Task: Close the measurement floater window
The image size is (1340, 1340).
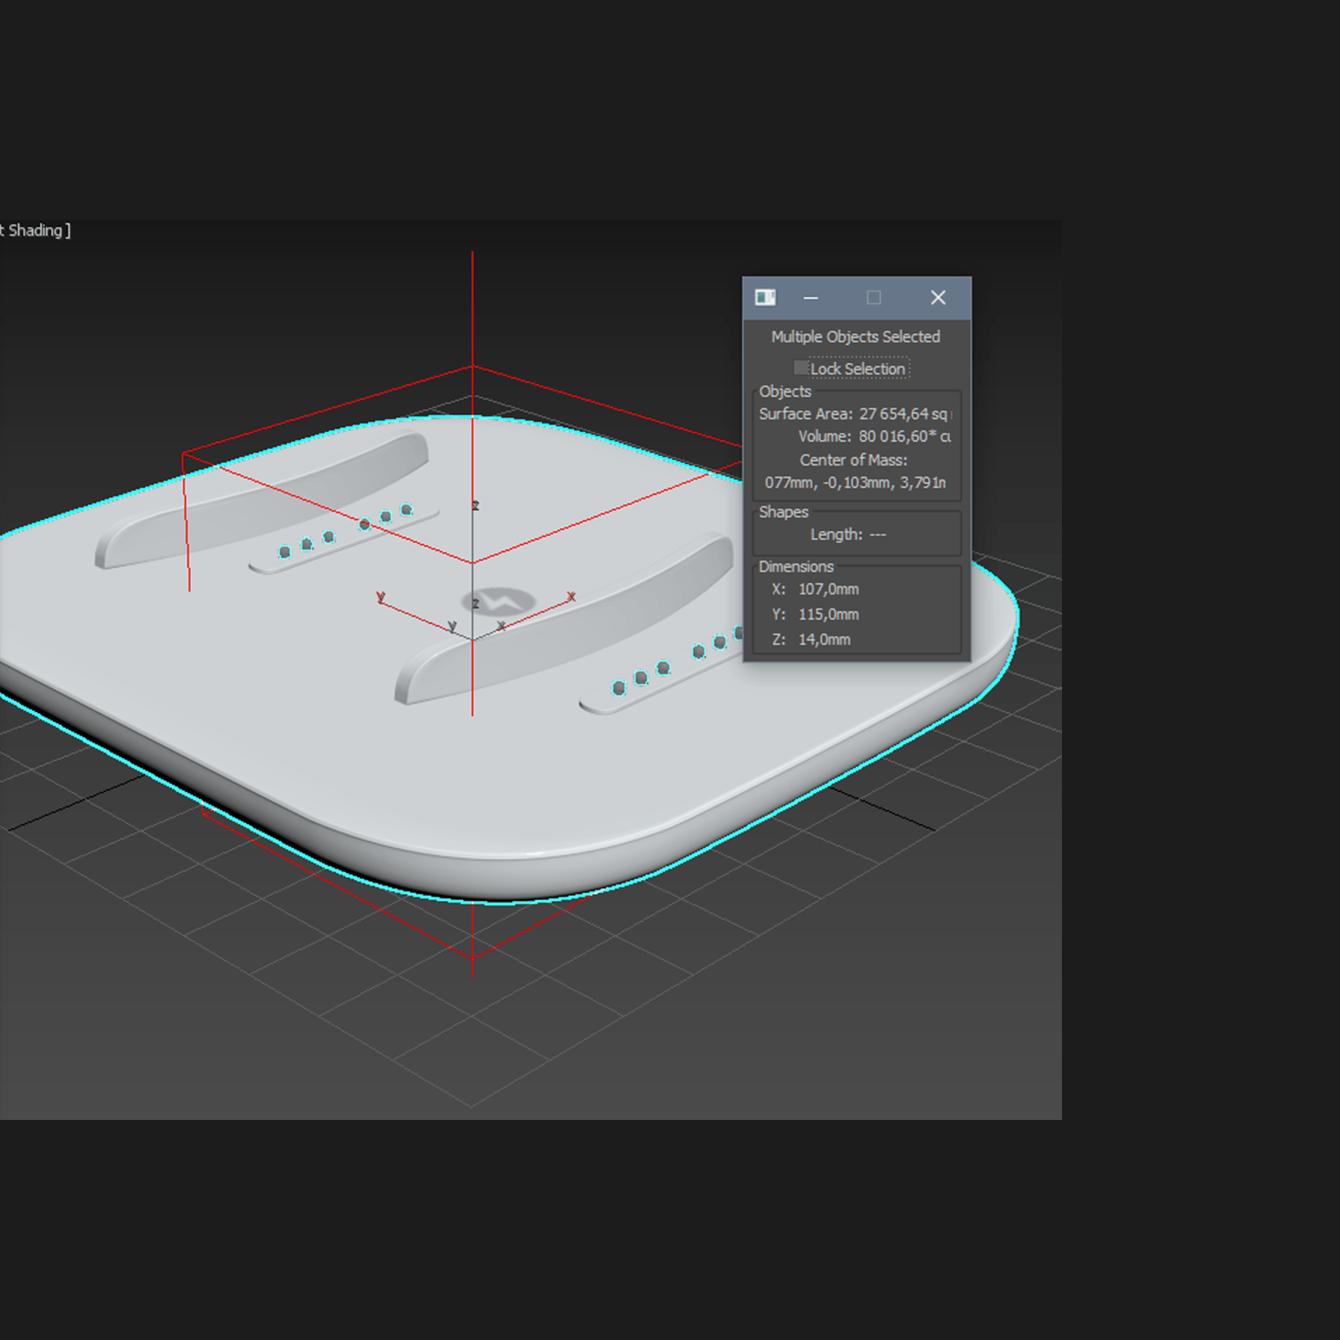Action: coord(938,298)
